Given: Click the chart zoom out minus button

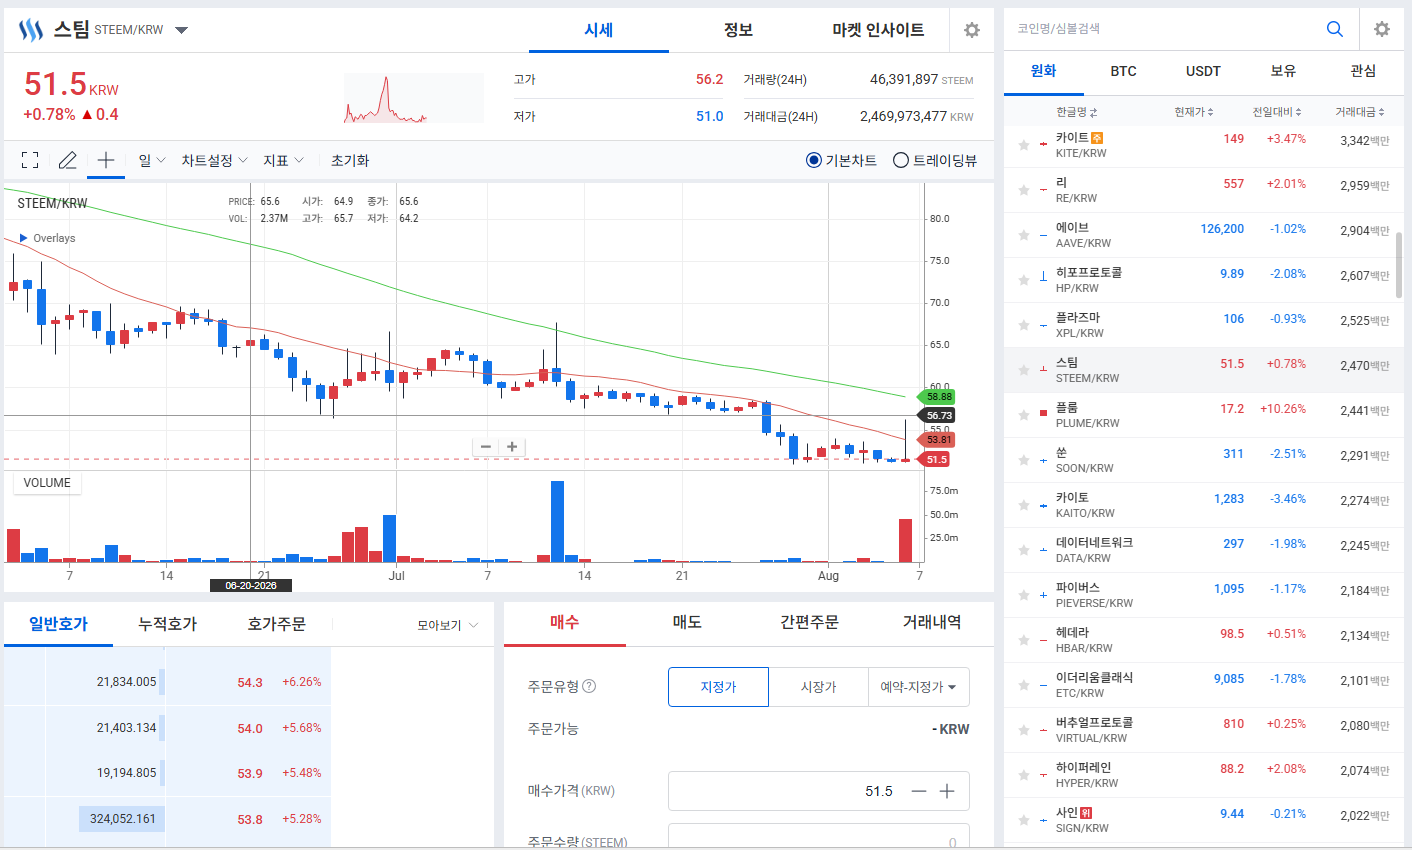Looking at the screenshot, I should pos(486,447).
